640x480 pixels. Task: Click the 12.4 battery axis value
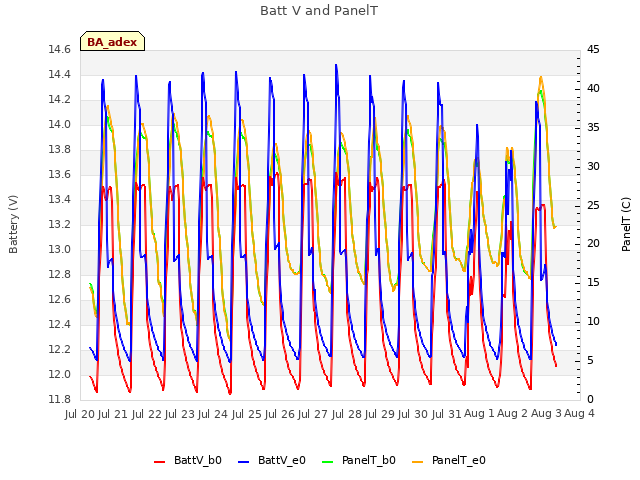(60, 324)
